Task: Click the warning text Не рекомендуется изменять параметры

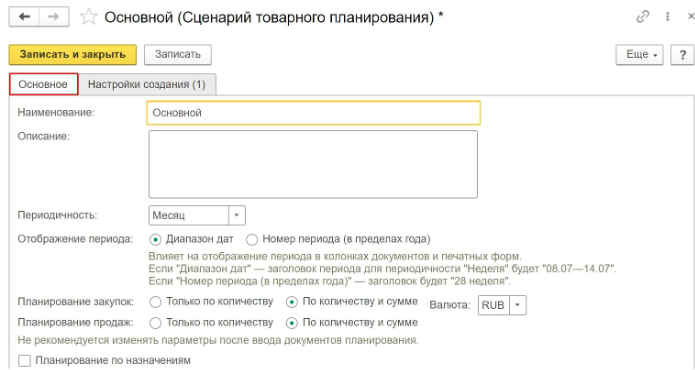Action: point(218,340)
